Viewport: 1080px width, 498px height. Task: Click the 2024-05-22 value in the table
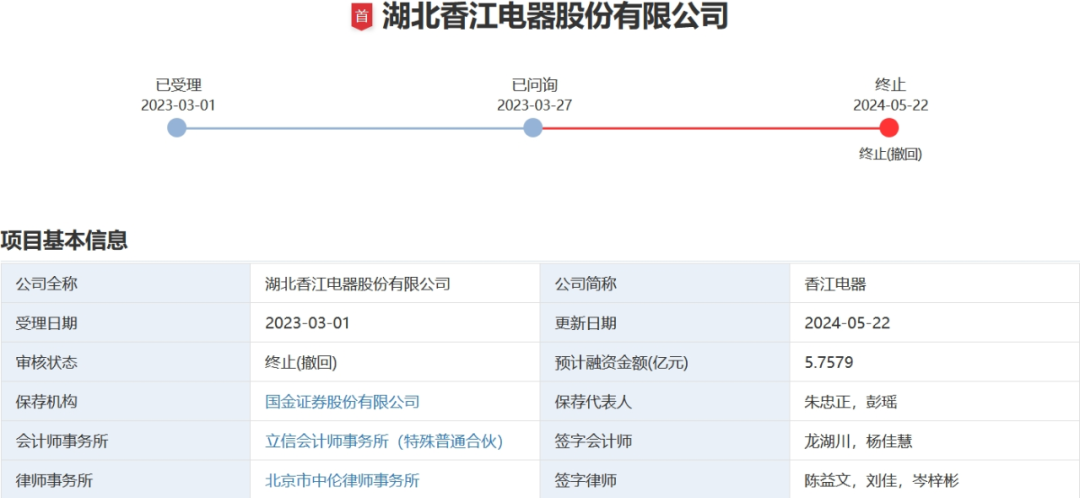tap(847, 323)
